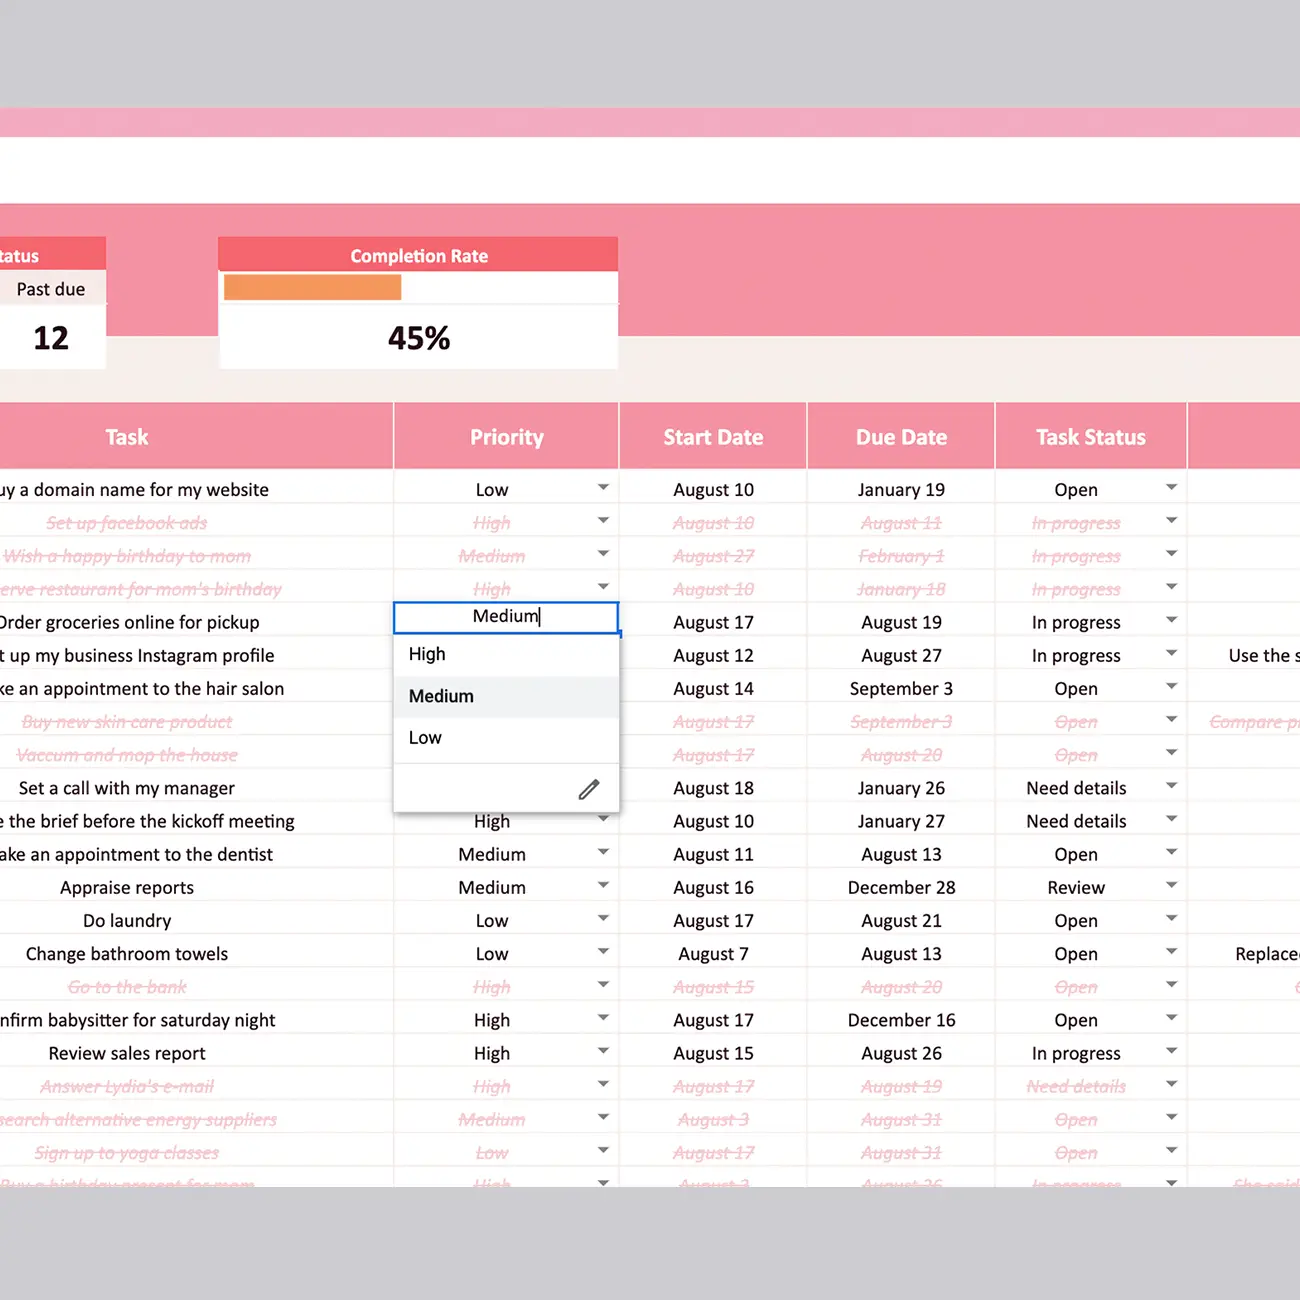
Task: Expand priority dropdown for Wish happy birthday row
Action: [603, 553]
